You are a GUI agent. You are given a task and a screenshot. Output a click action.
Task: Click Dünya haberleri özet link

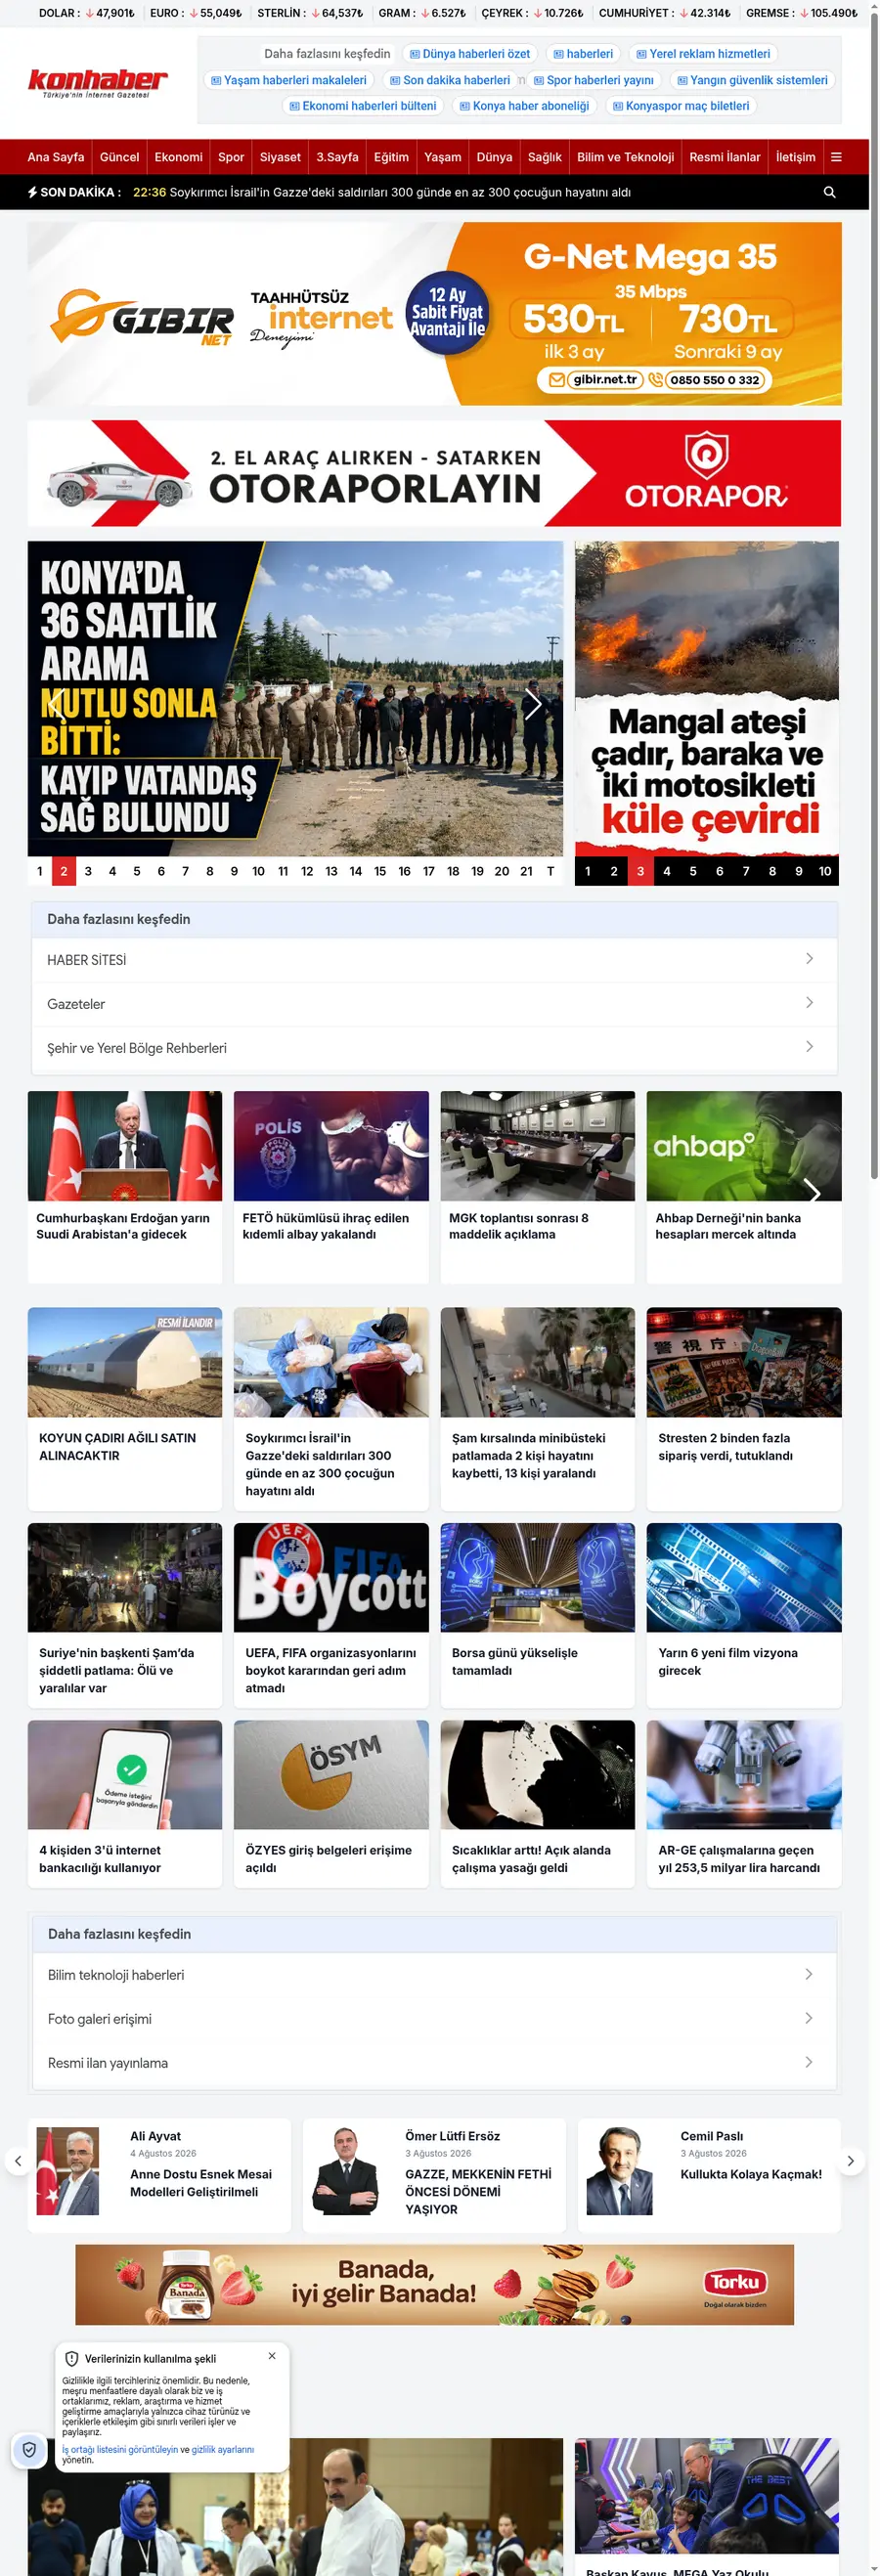coord(470,54)
